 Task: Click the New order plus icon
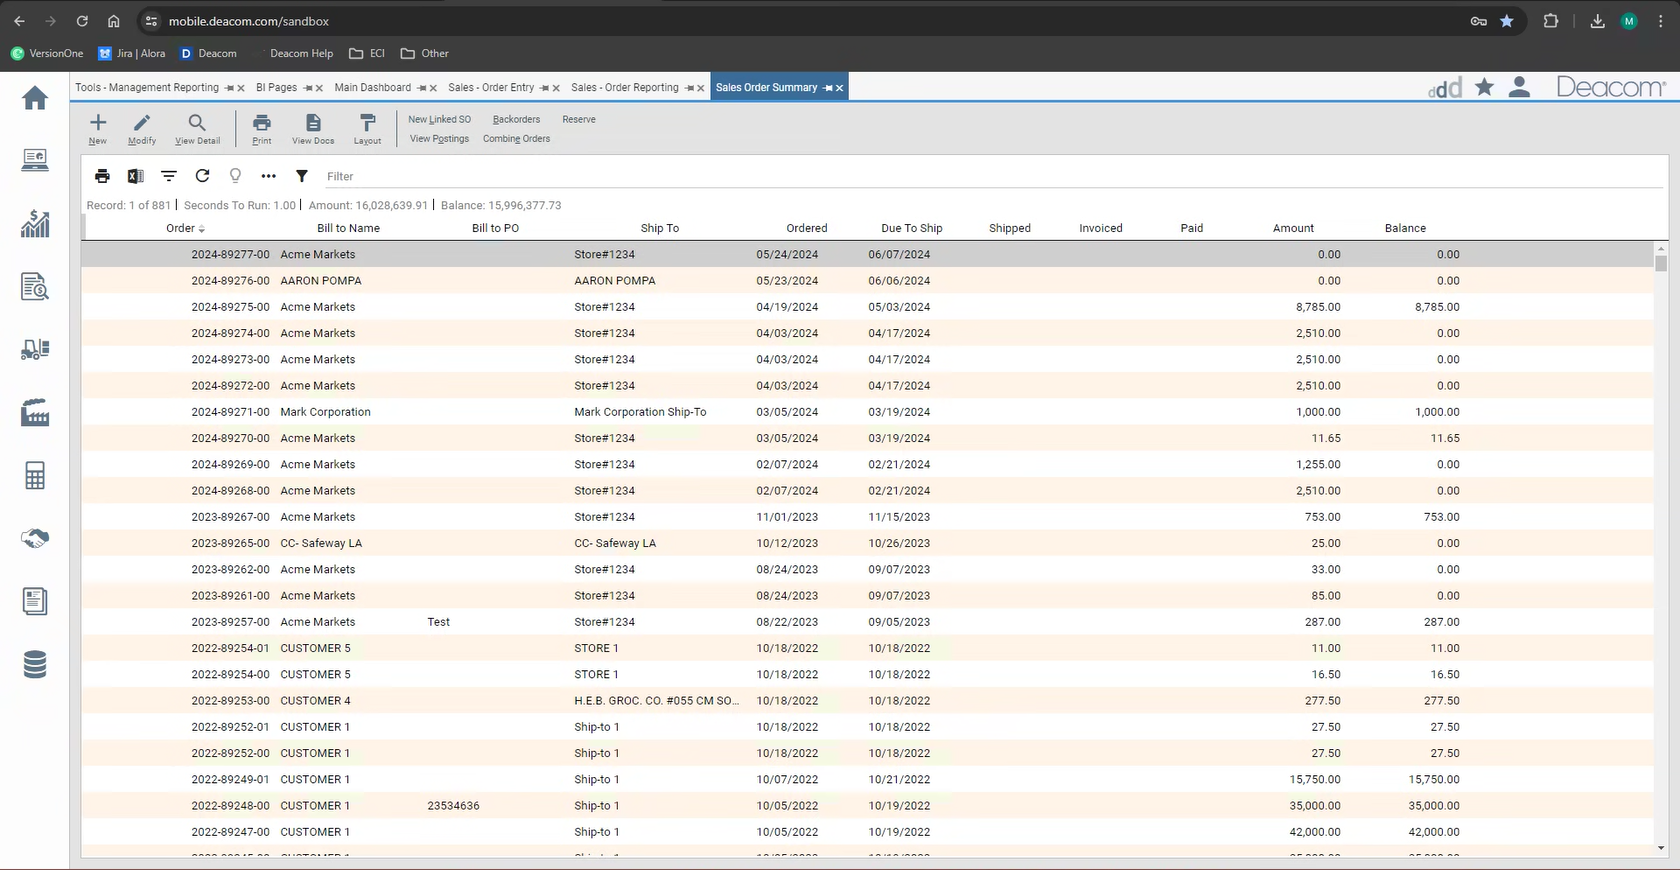click(98, 123)
